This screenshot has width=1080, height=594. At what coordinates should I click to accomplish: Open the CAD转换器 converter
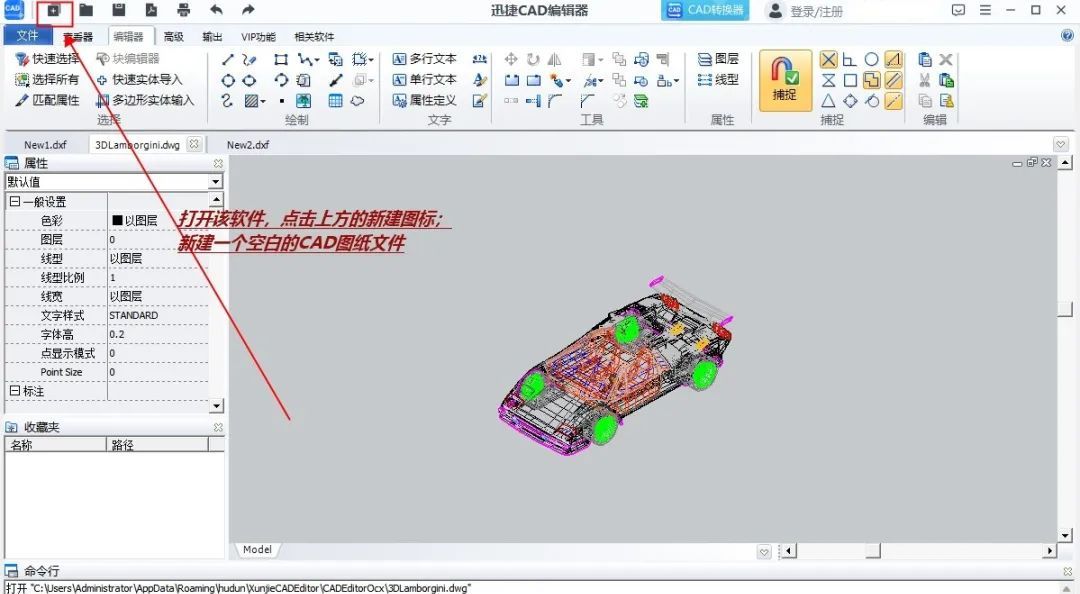click(704, 11)
